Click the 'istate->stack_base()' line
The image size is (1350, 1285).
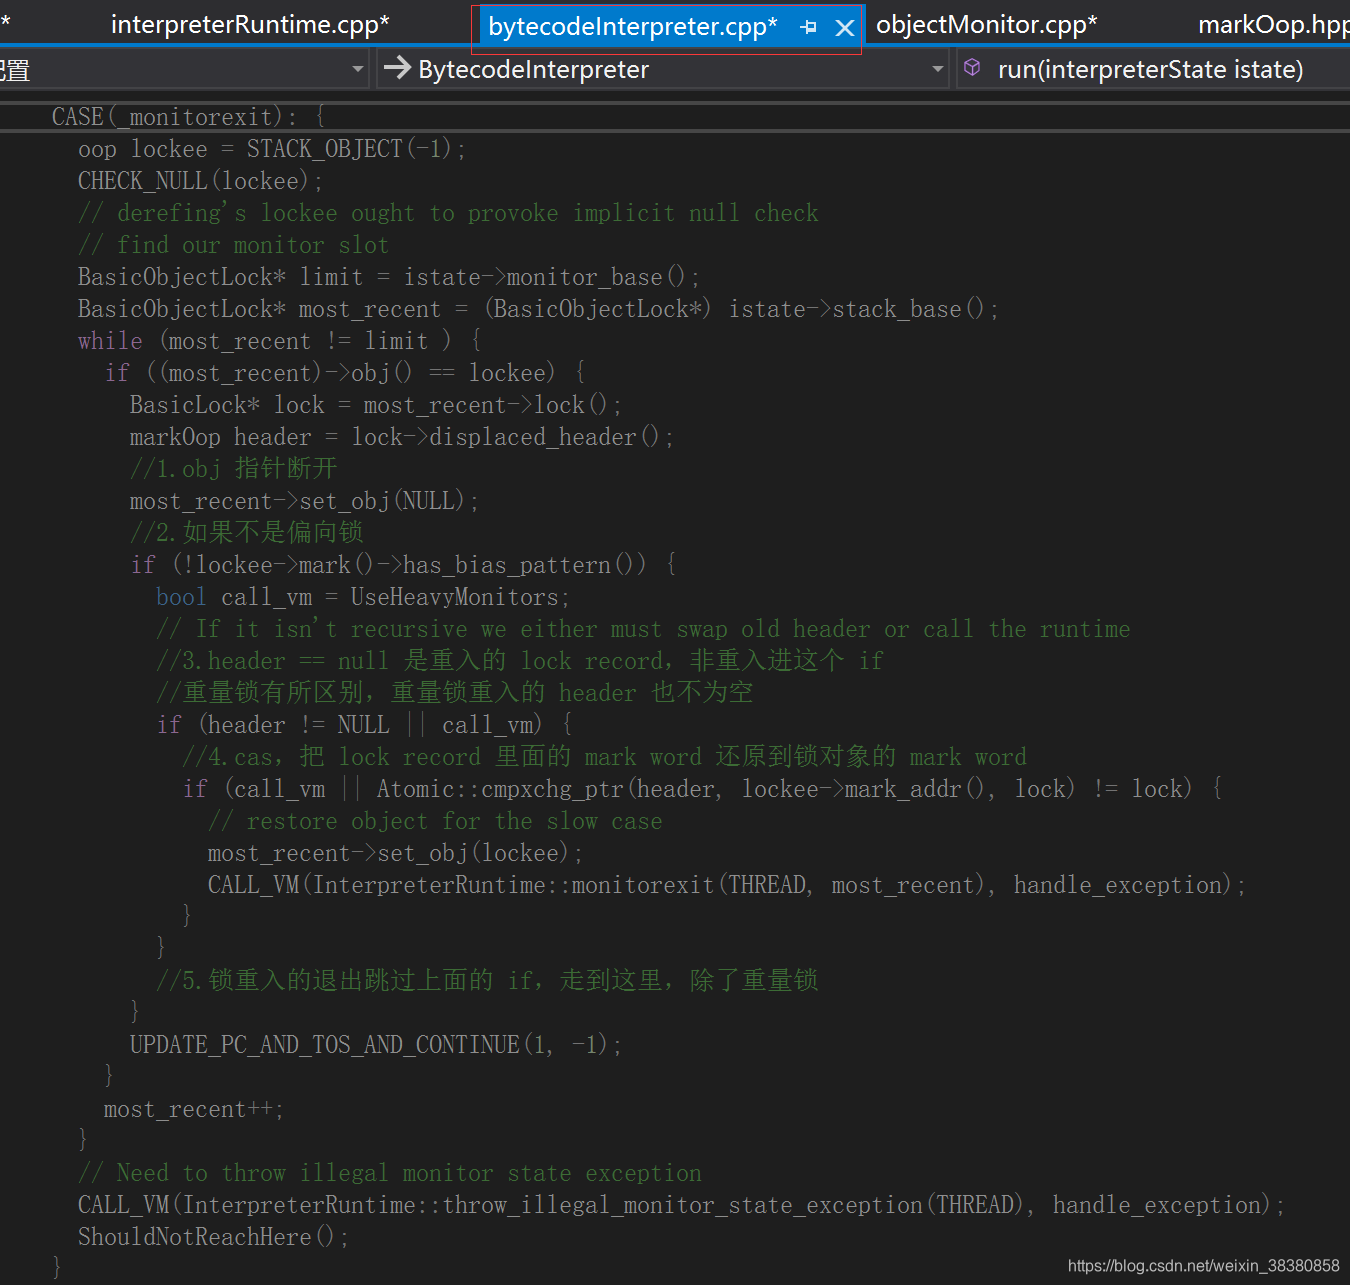(538, 309)
